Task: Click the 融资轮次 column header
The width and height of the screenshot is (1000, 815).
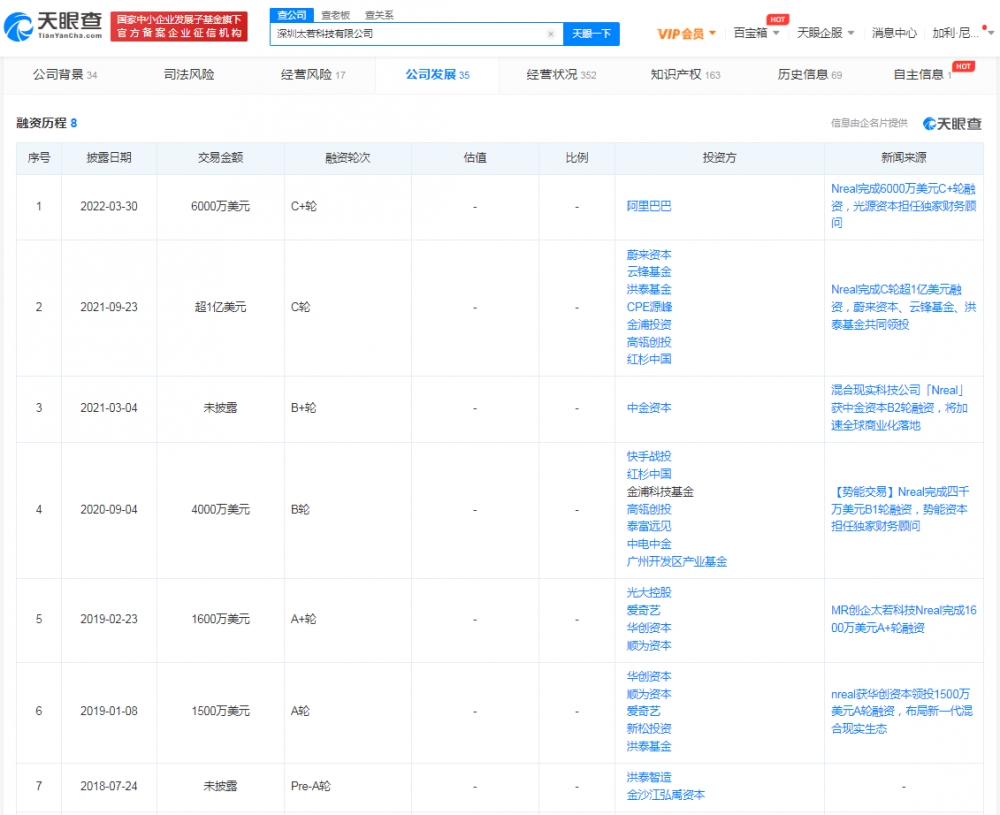Action: point(348,158)
